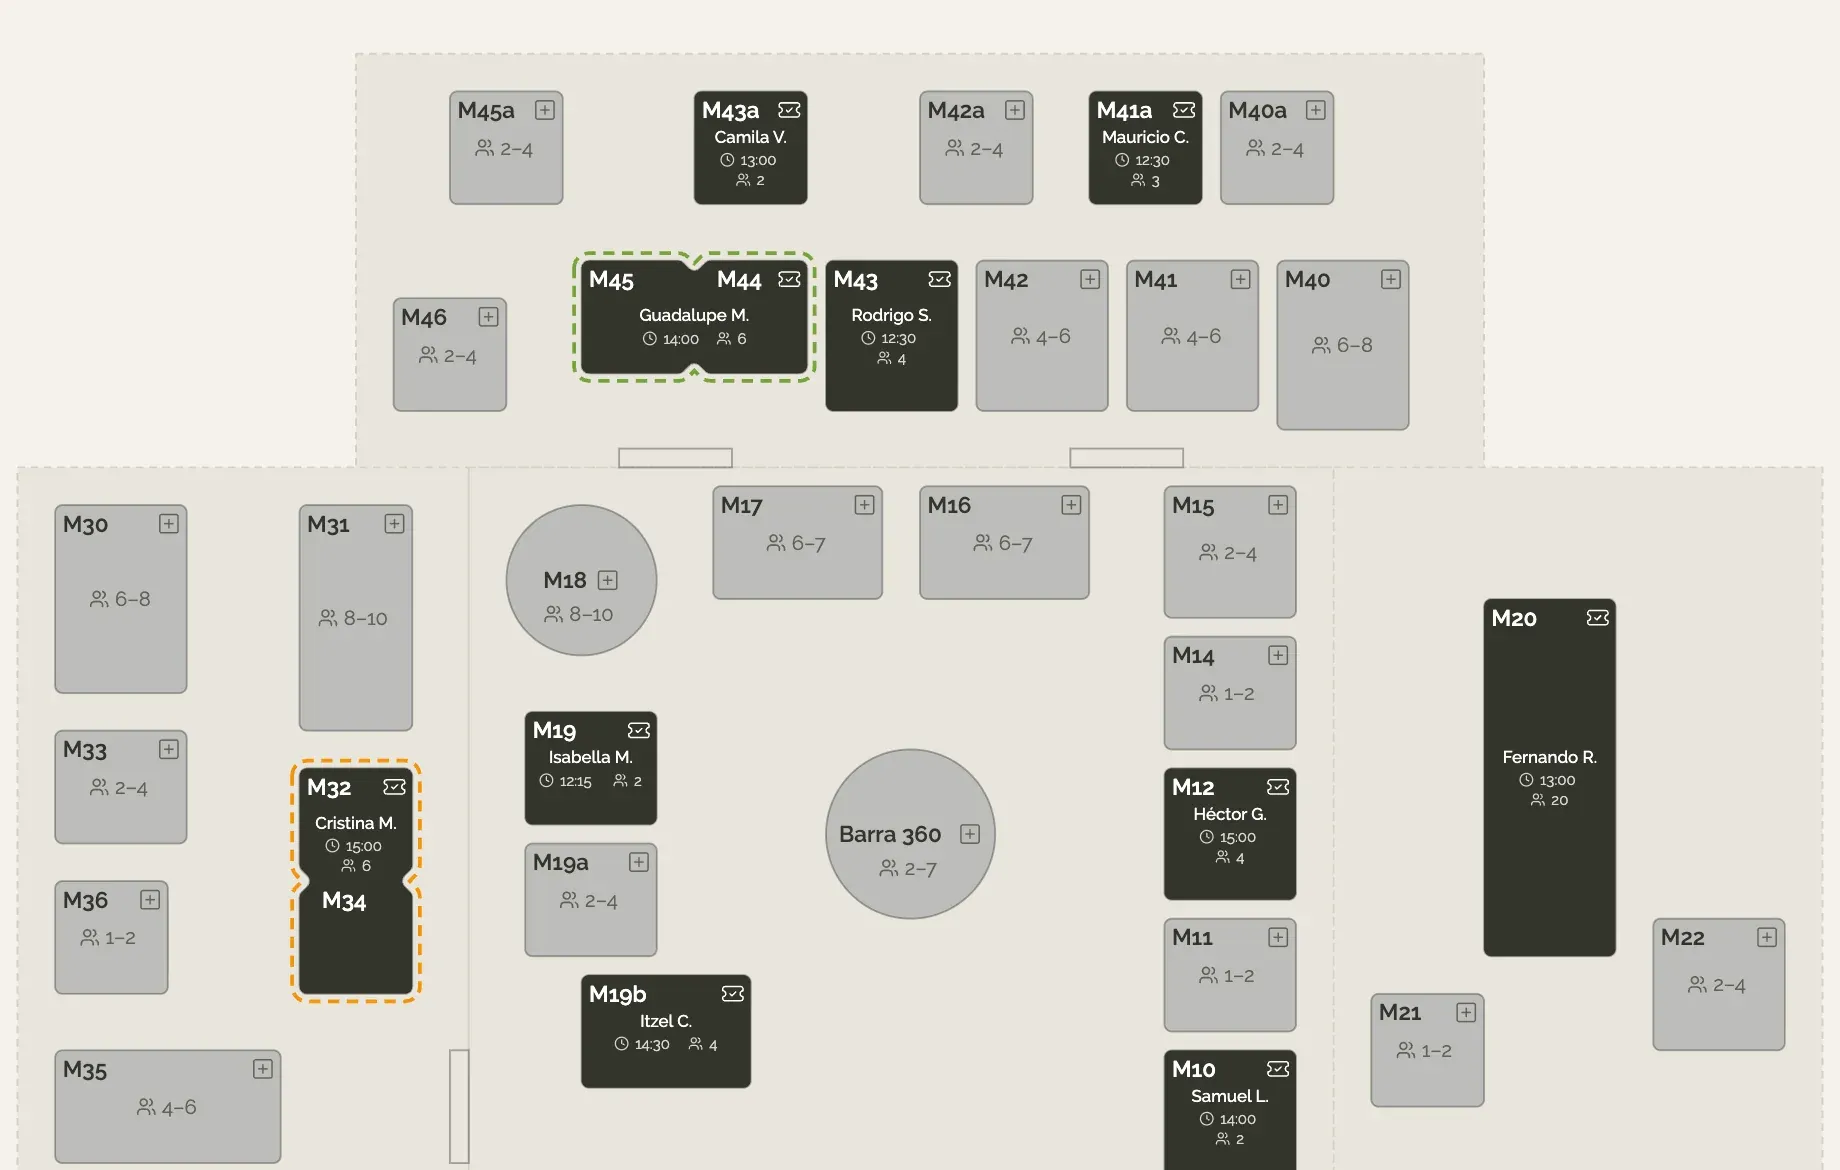This screenshot has width=1840, height=1170.
Task: Open the ticket icon on table M10
Action: pyautogui.click(x=1278, y=1069)
